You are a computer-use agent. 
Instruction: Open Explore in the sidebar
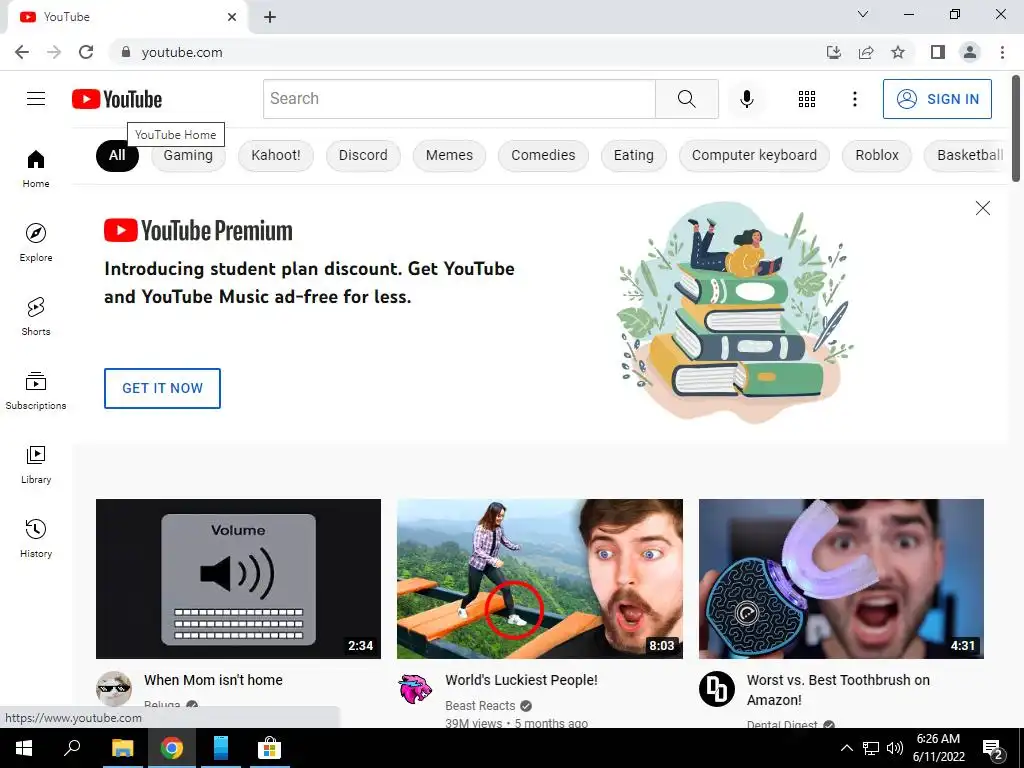click(x=36, y=242)
